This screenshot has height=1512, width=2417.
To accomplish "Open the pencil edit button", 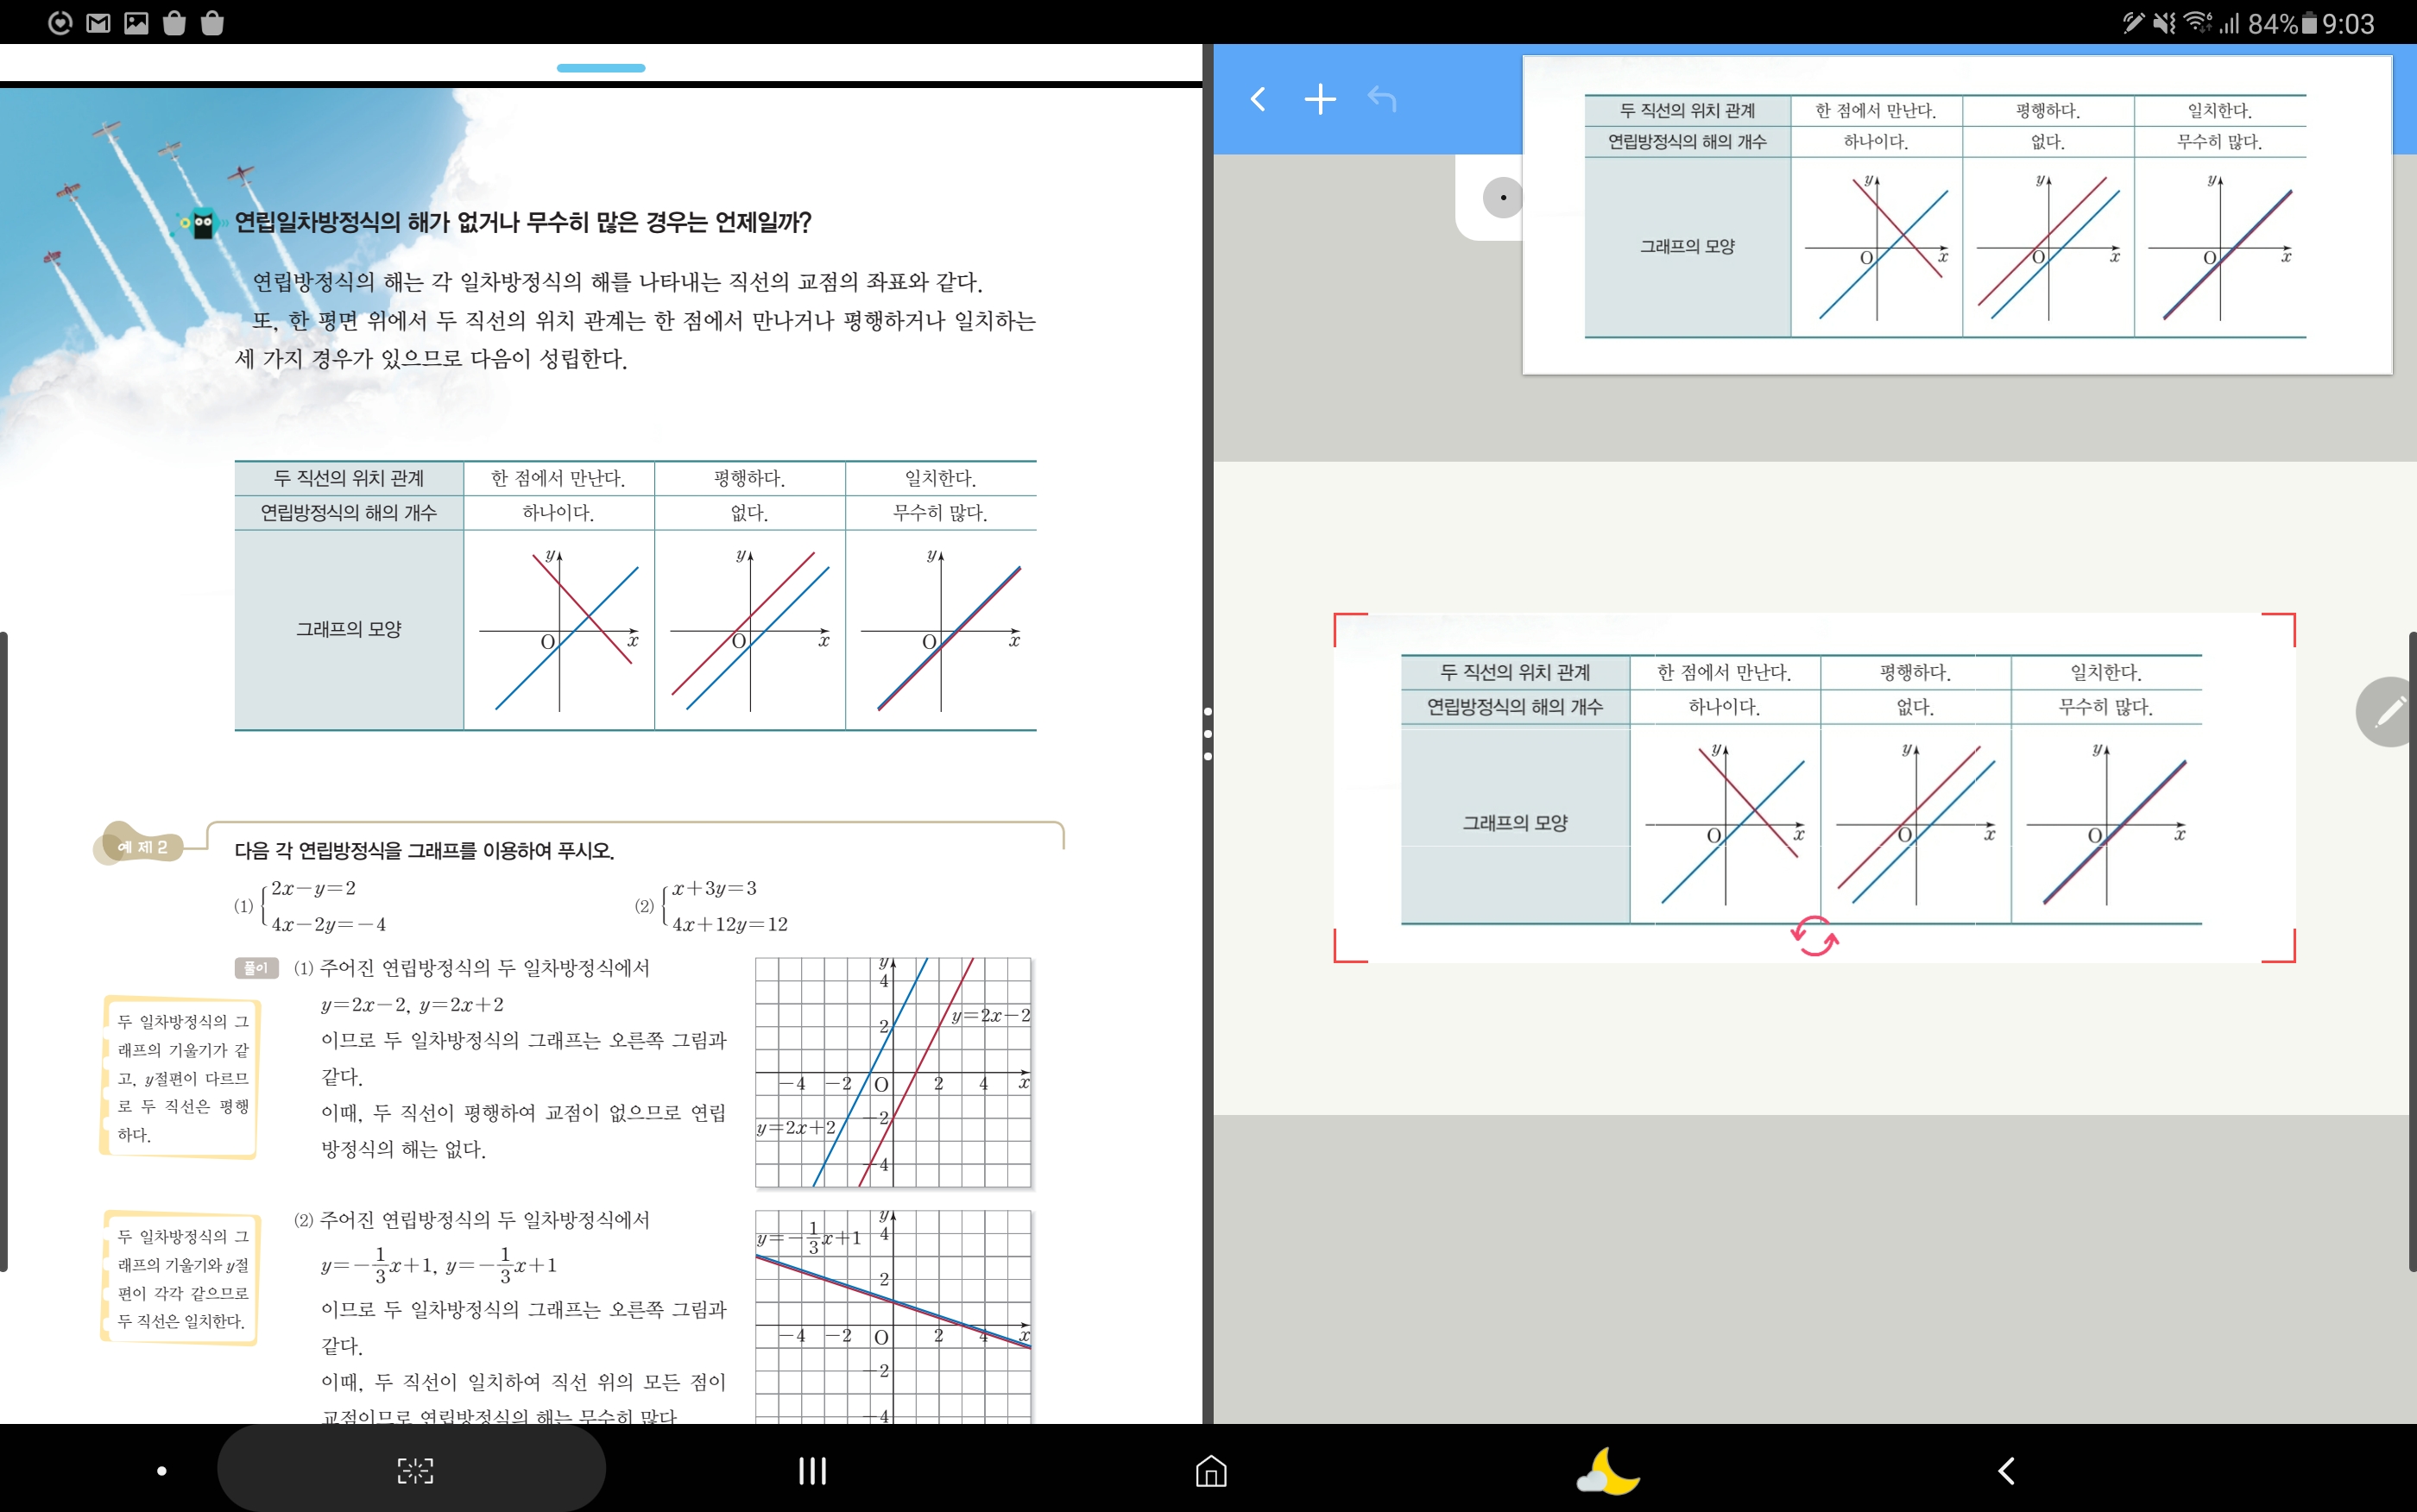I will 2389,712.
